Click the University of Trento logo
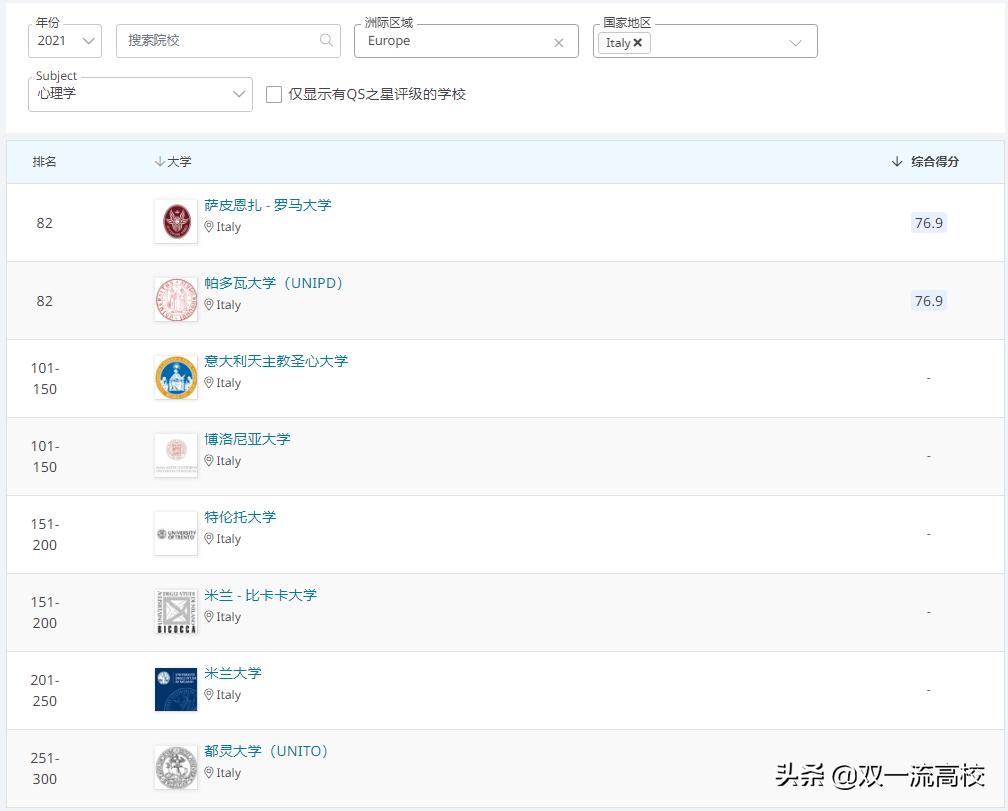 pyautogui.click(x=176, y=533)
